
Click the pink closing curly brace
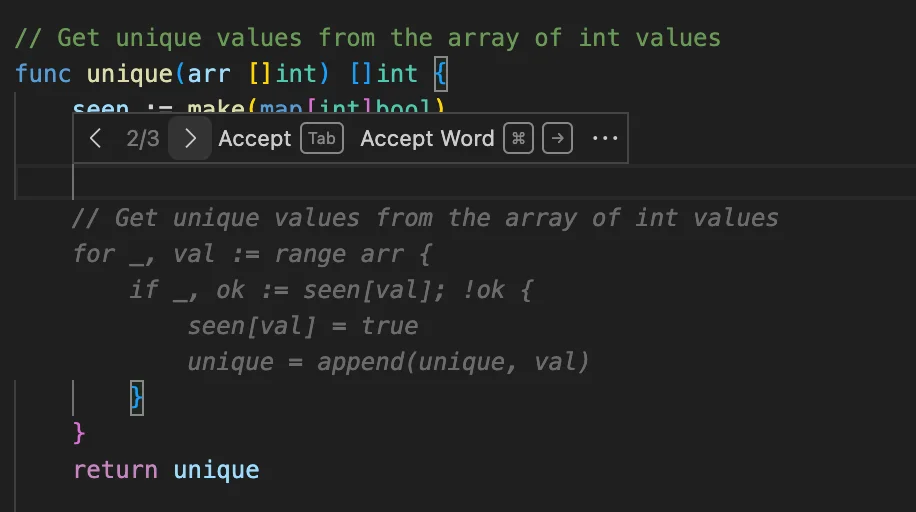80,433
